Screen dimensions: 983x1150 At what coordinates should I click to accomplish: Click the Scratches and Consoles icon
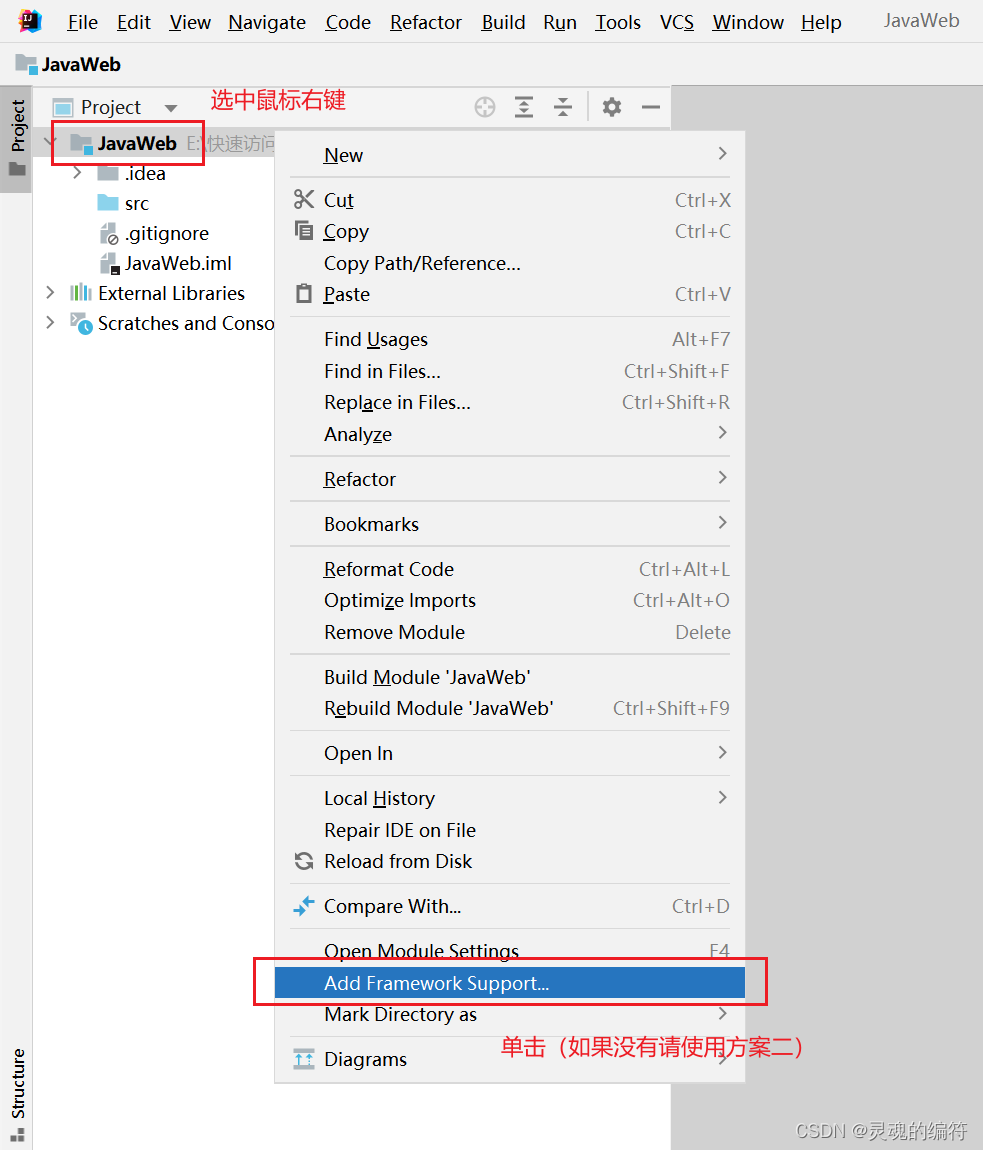[81, 323]
